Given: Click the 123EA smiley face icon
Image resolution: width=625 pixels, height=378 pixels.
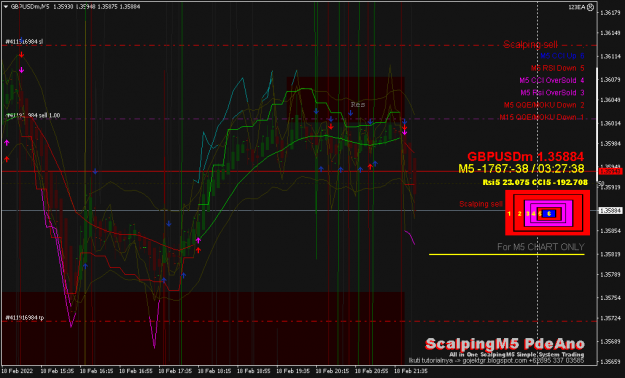Looking at the screenshot, I should [590, 7].
